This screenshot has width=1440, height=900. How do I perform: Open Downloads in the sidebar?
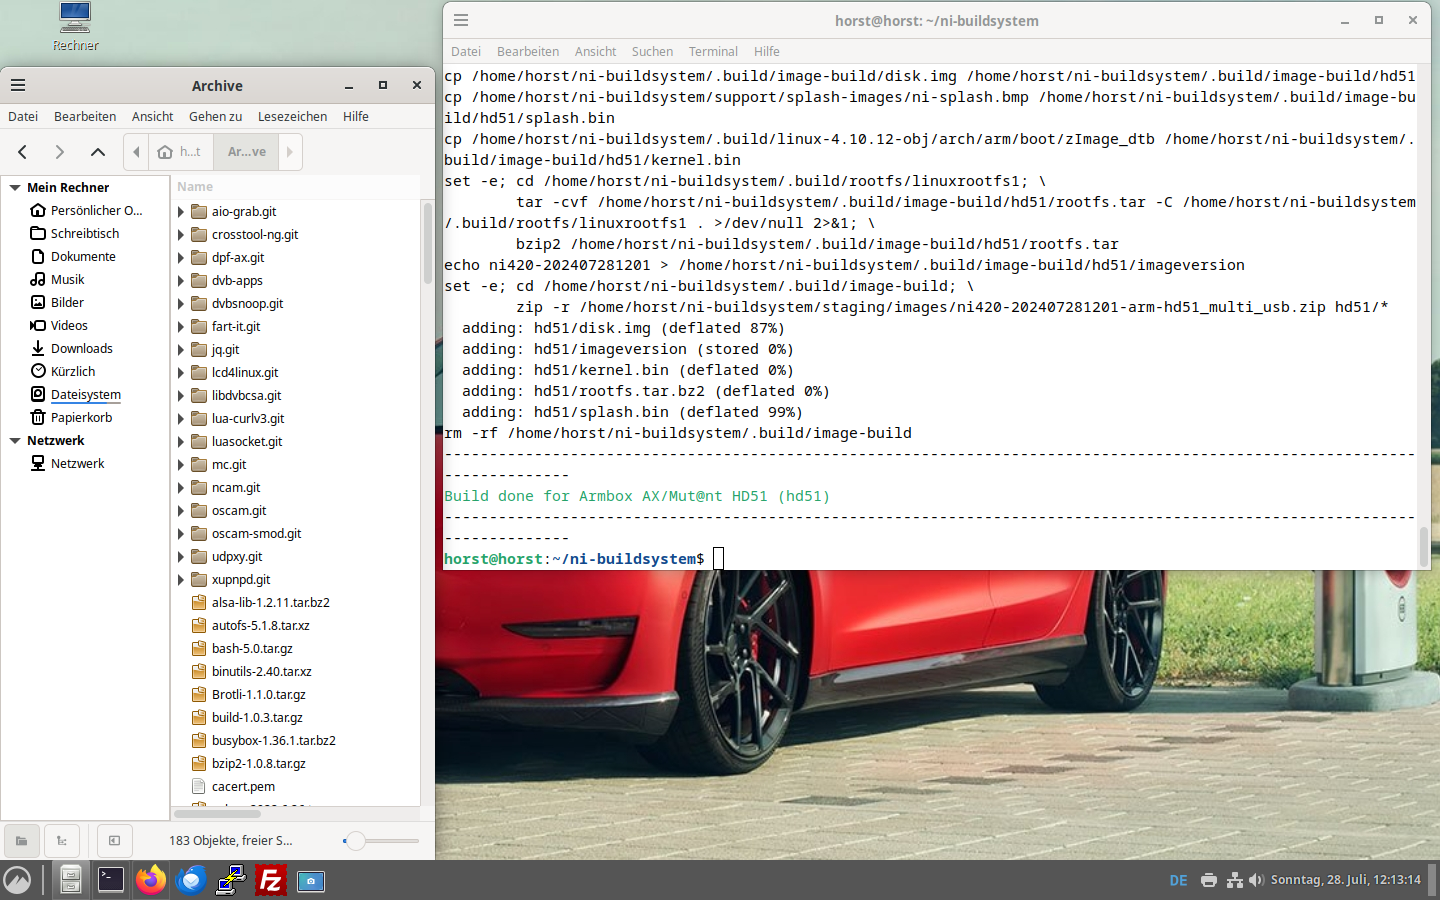(81, 348)
